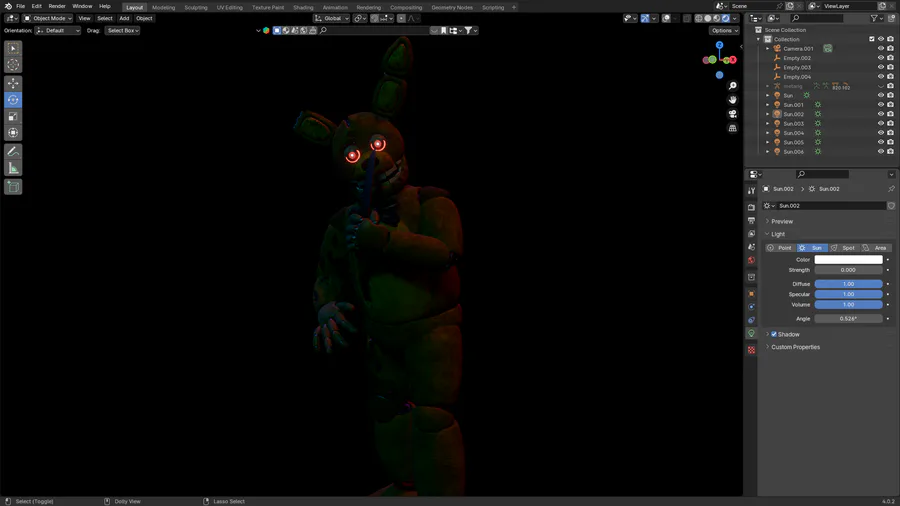Toggle pin icon in properties header
The image size is (900, 506).
coord(891,189)
